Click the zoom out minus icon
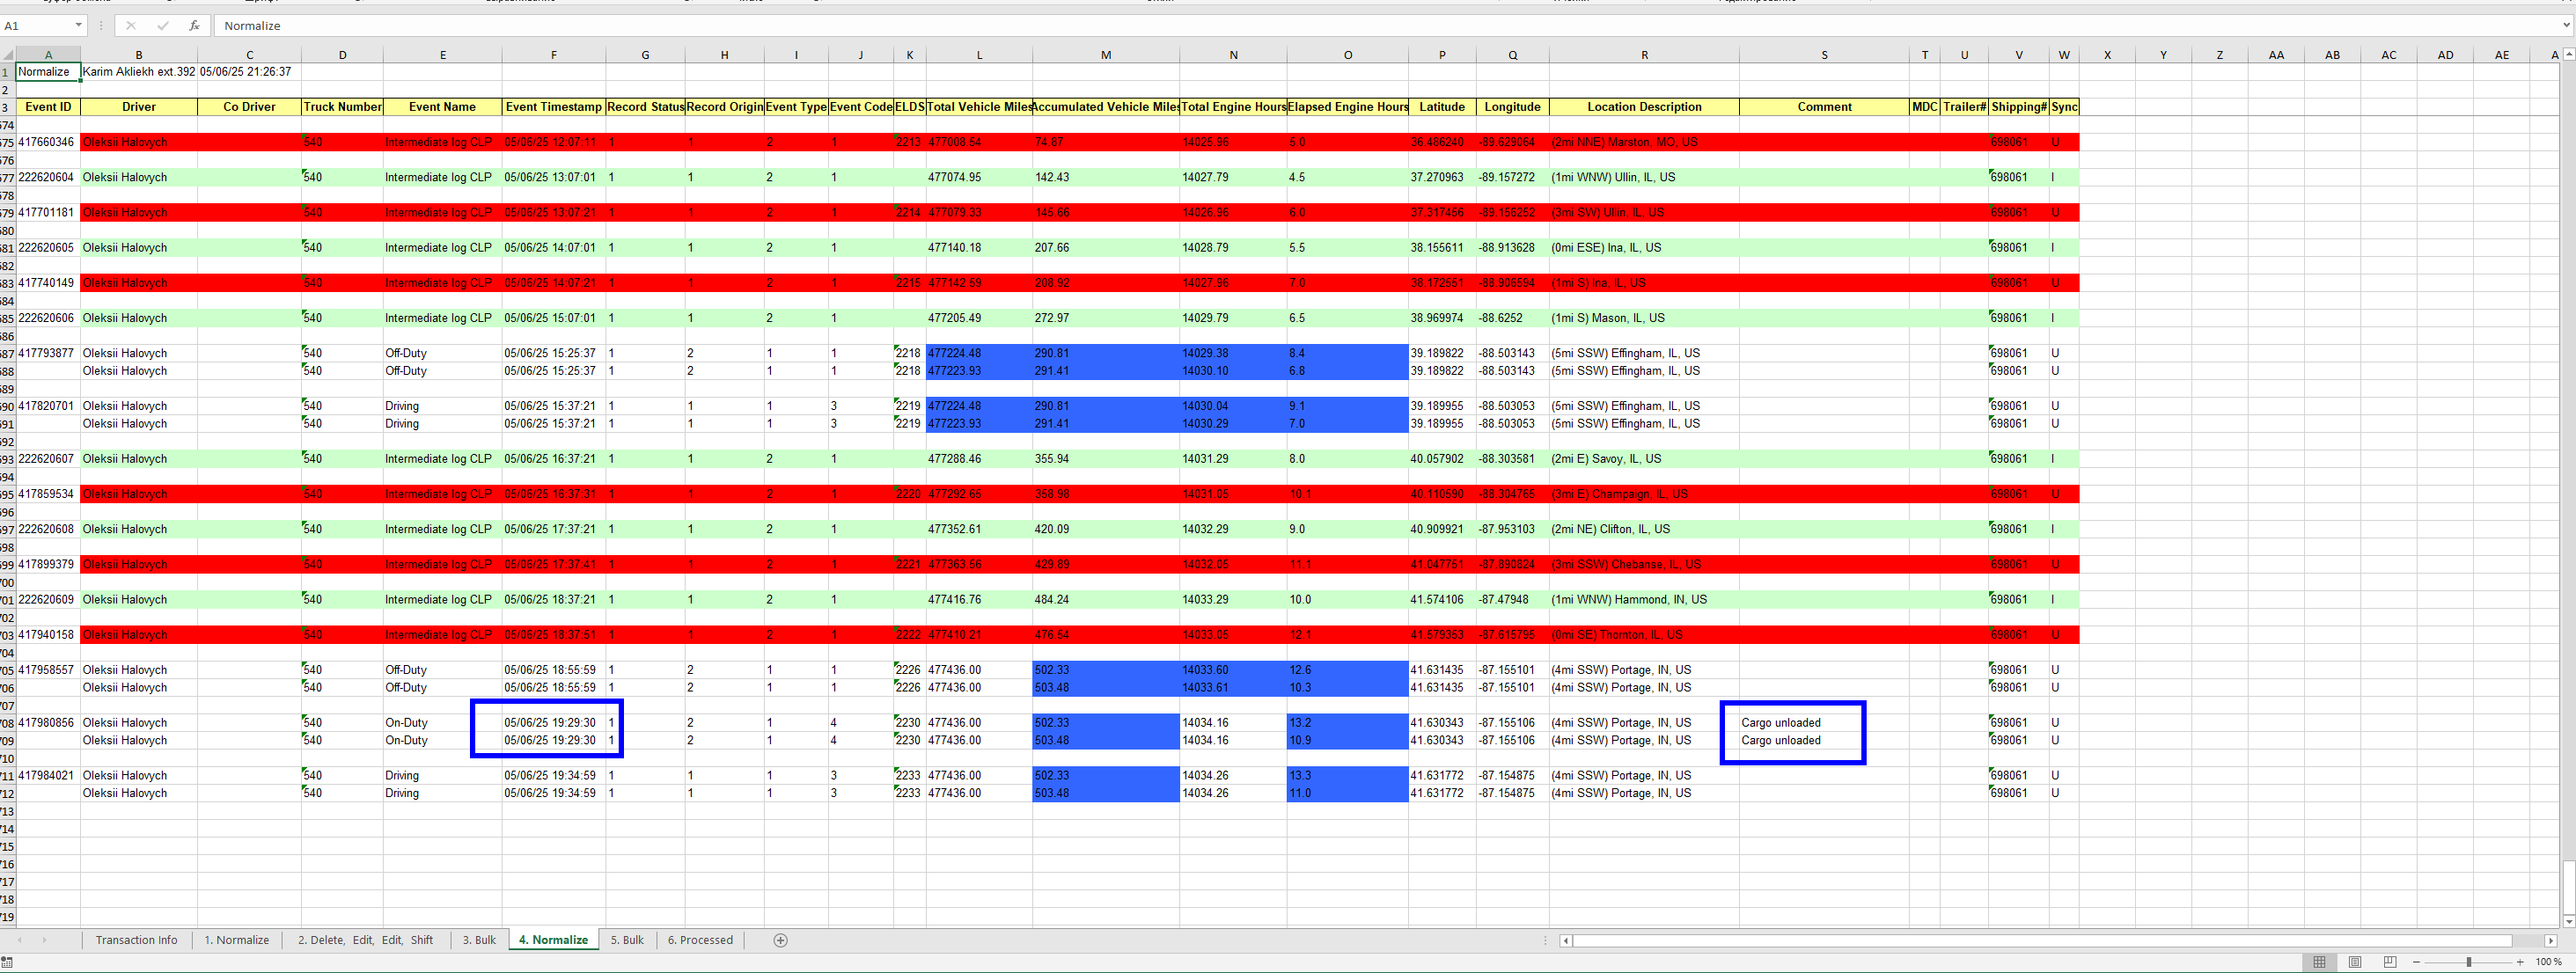The image size is (2576, 973). pos(2417,962)
